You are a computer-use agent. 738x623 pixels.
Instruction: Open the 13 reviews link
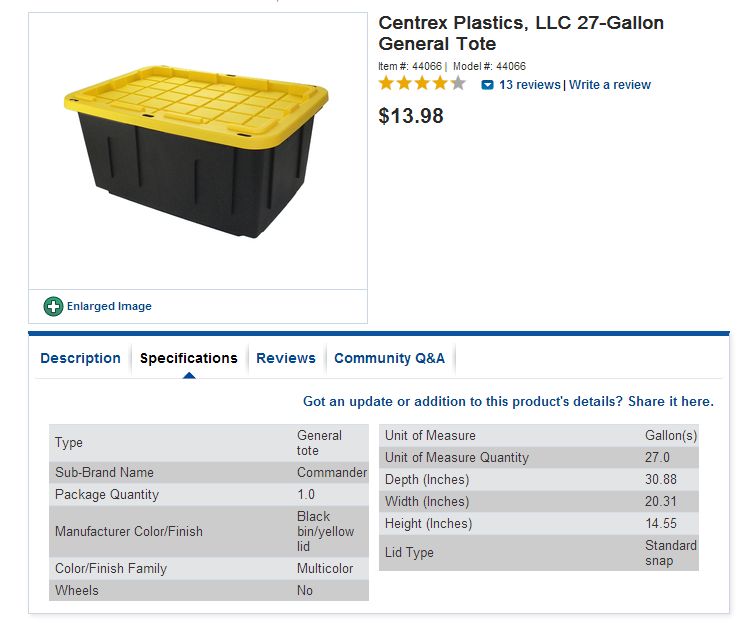tap(530, 85)
